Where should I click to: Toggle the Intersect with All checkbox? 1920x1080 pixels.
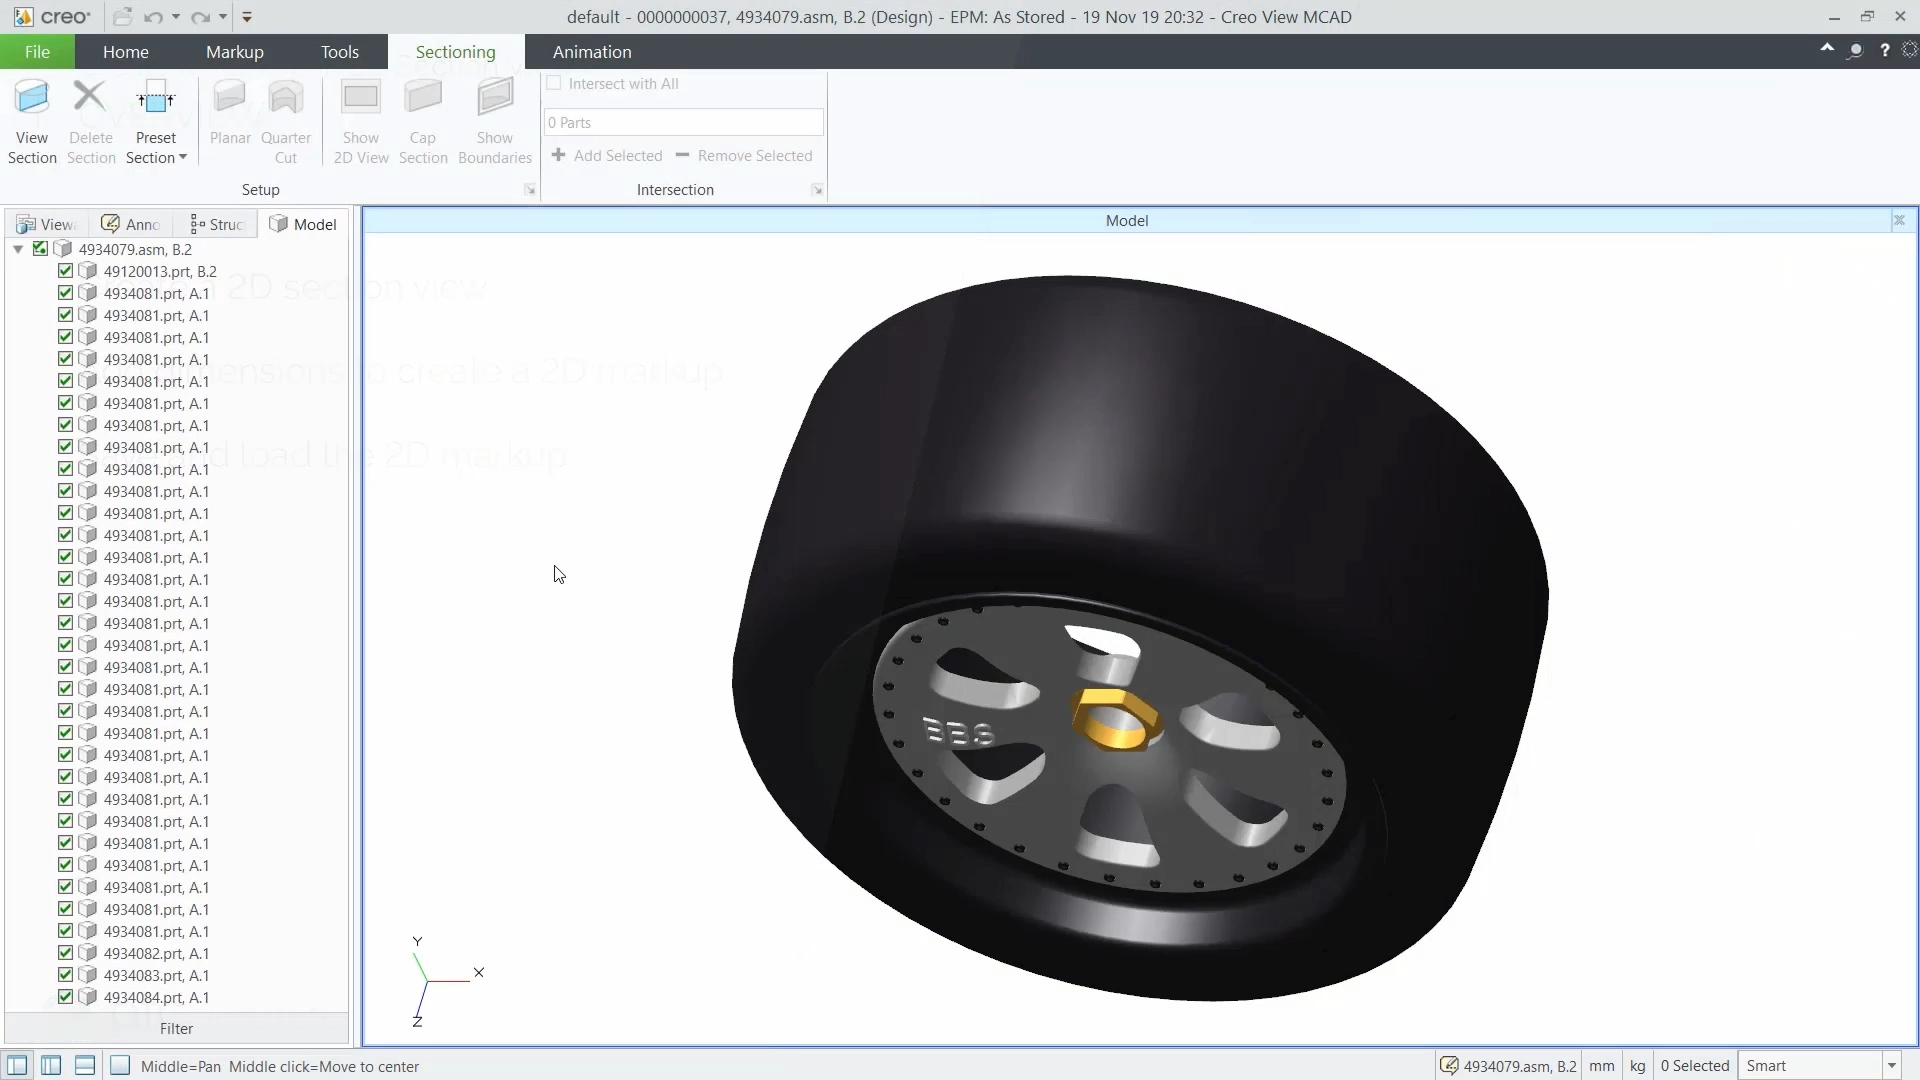[x=554, y=84]
